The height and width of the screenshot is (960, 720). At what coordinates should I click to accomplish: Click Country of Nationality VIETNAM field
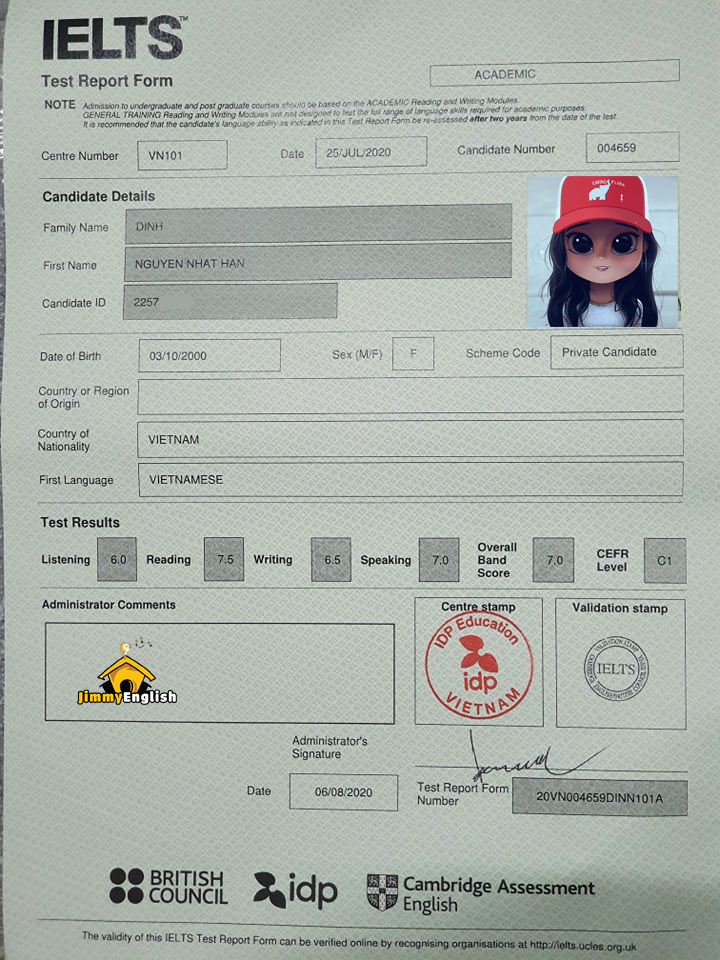pyautogui.click(x=410, y=438)
